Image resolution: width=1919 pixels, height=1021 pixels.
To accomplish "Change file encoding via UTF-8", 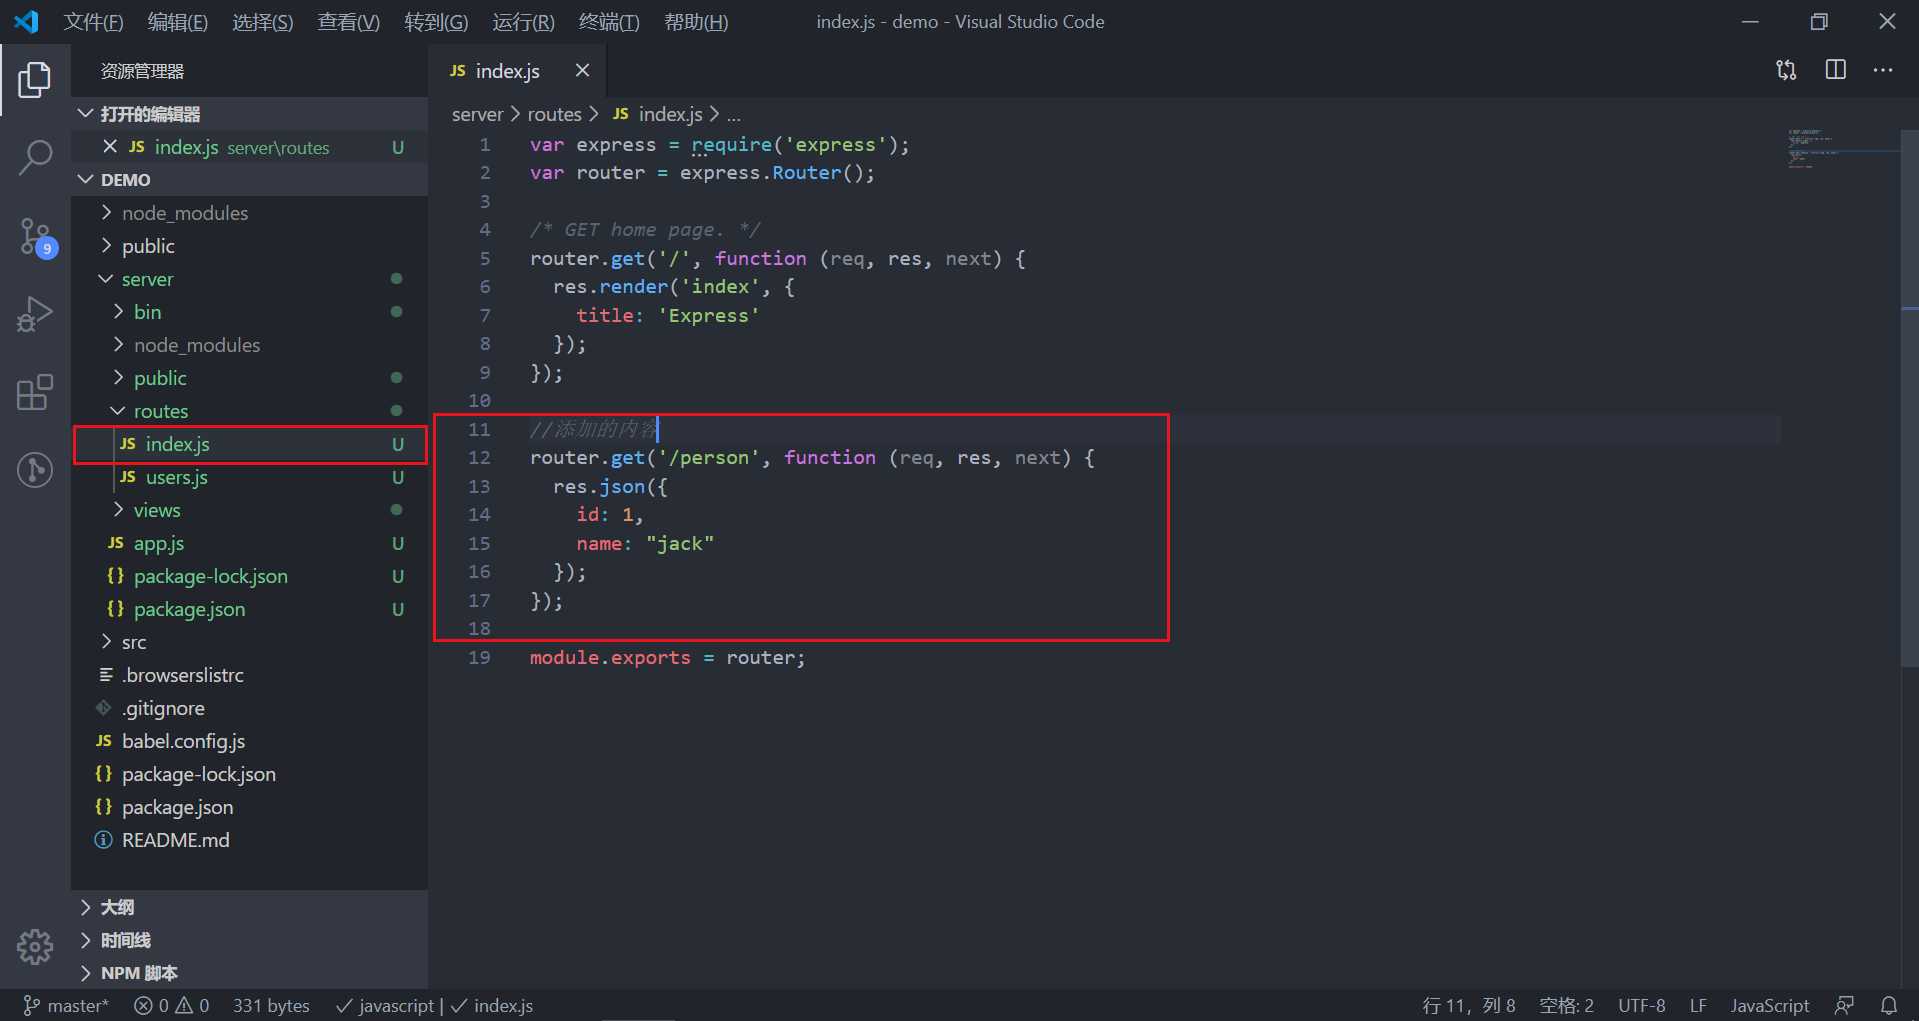I will tap(1642, 1005).
